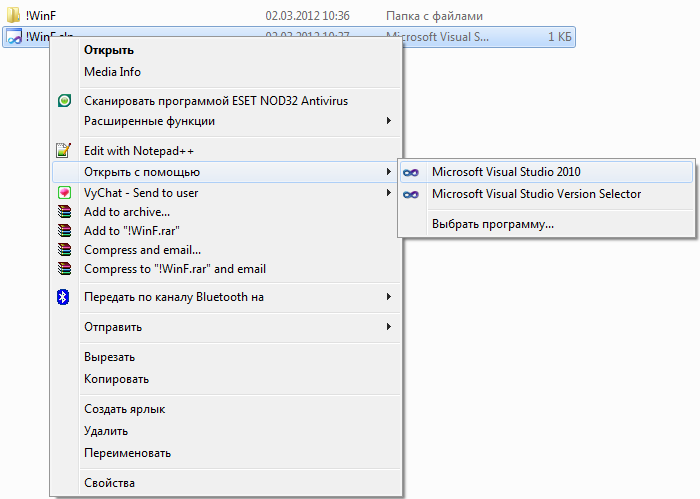
Task: Click WinRAR icon next to Add to archive
Action: click(x=64, y=212)
